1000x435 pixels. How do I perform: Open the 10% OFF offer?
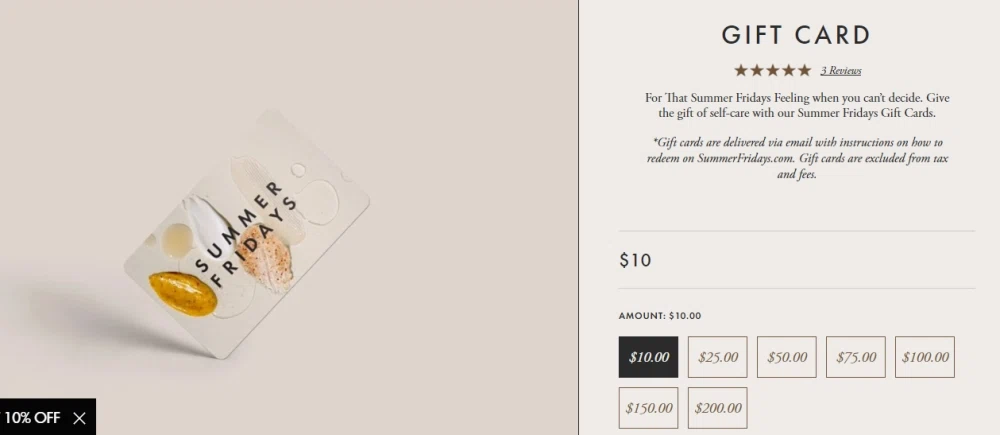pyautogui.click(x=32, y=418)
